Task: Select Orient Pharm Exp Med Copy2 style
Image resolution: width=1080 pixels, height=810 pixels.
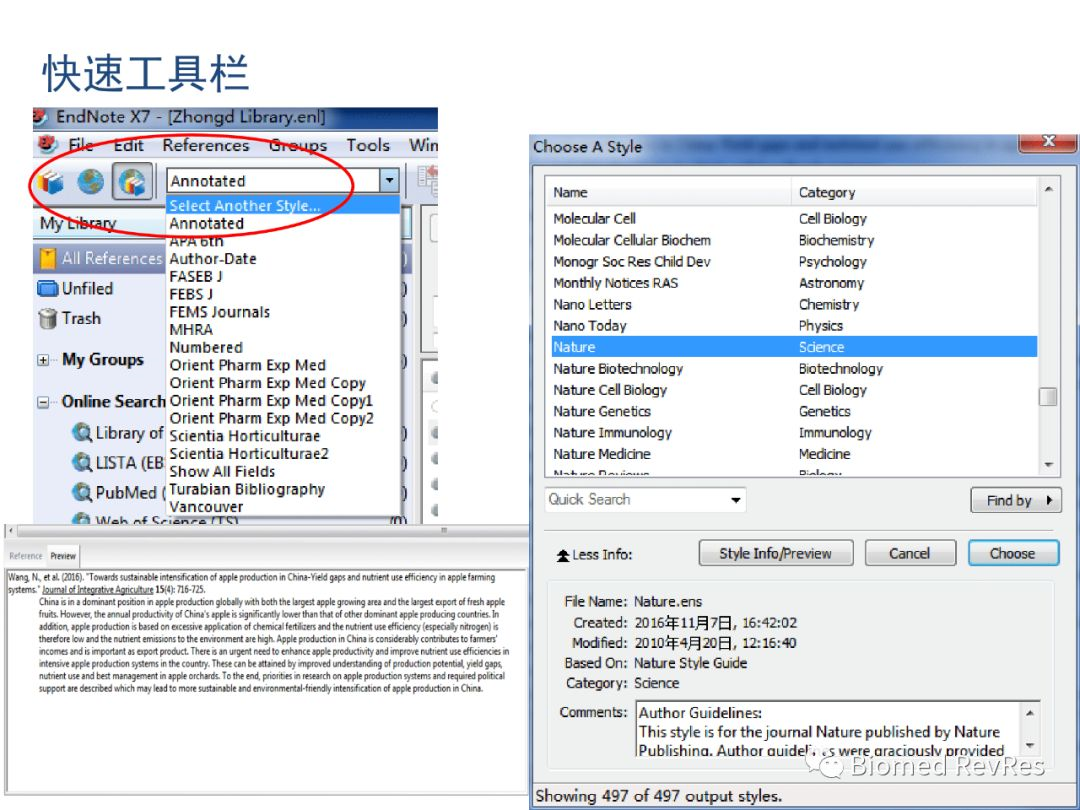Action: click(x=283, y=418)
